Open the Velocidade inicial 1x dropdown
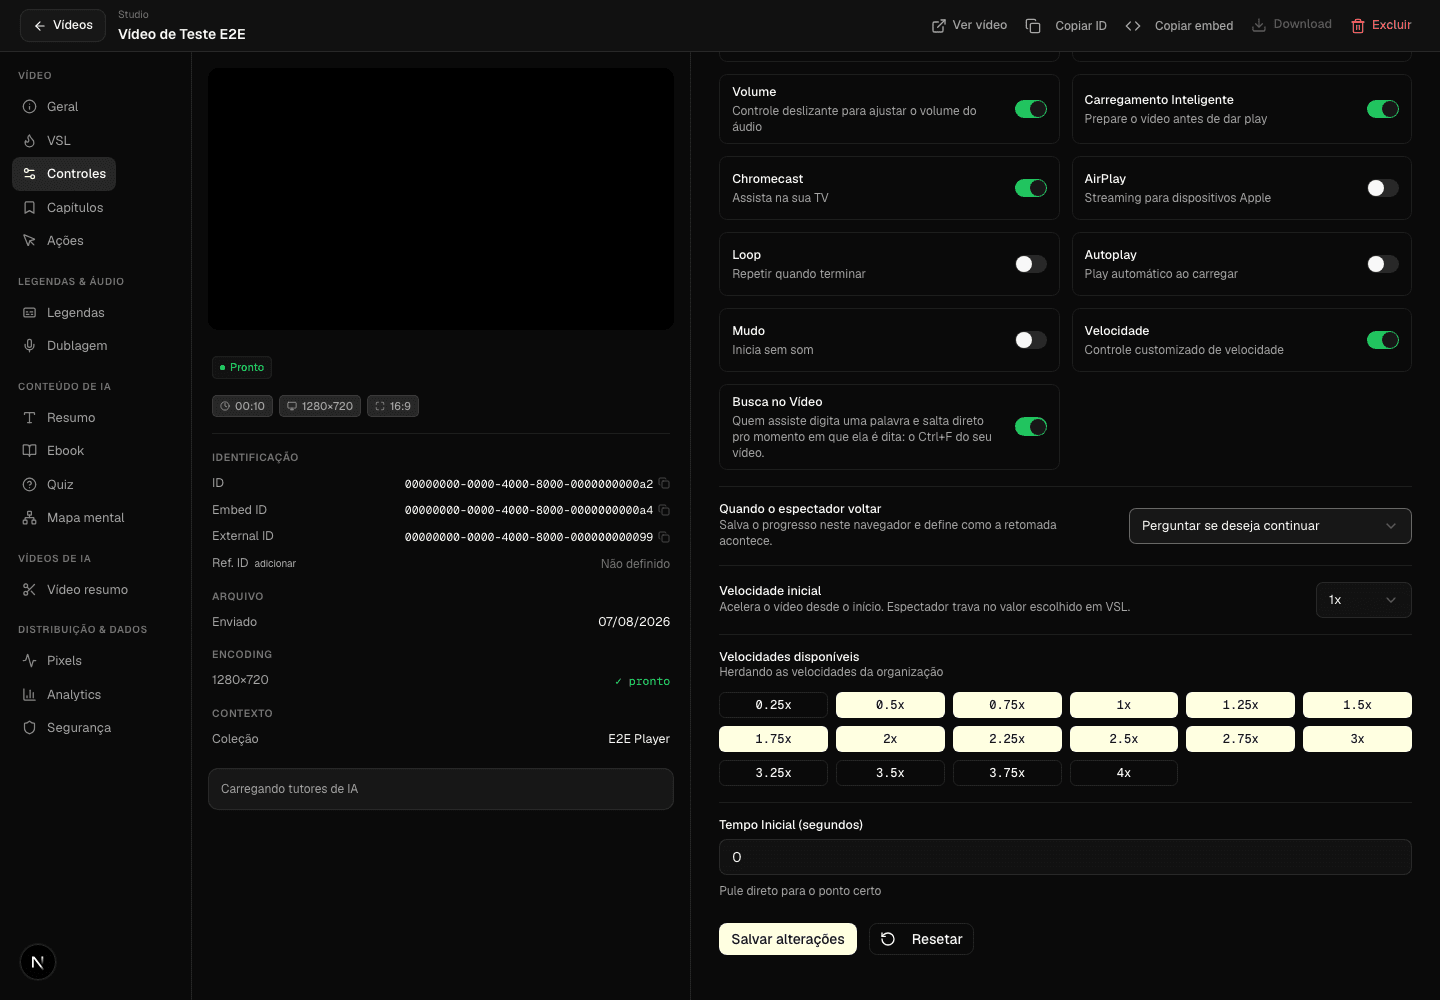Viewport: 1440px width, 1000px height. pyautogui.click(x=1364, y=600)
